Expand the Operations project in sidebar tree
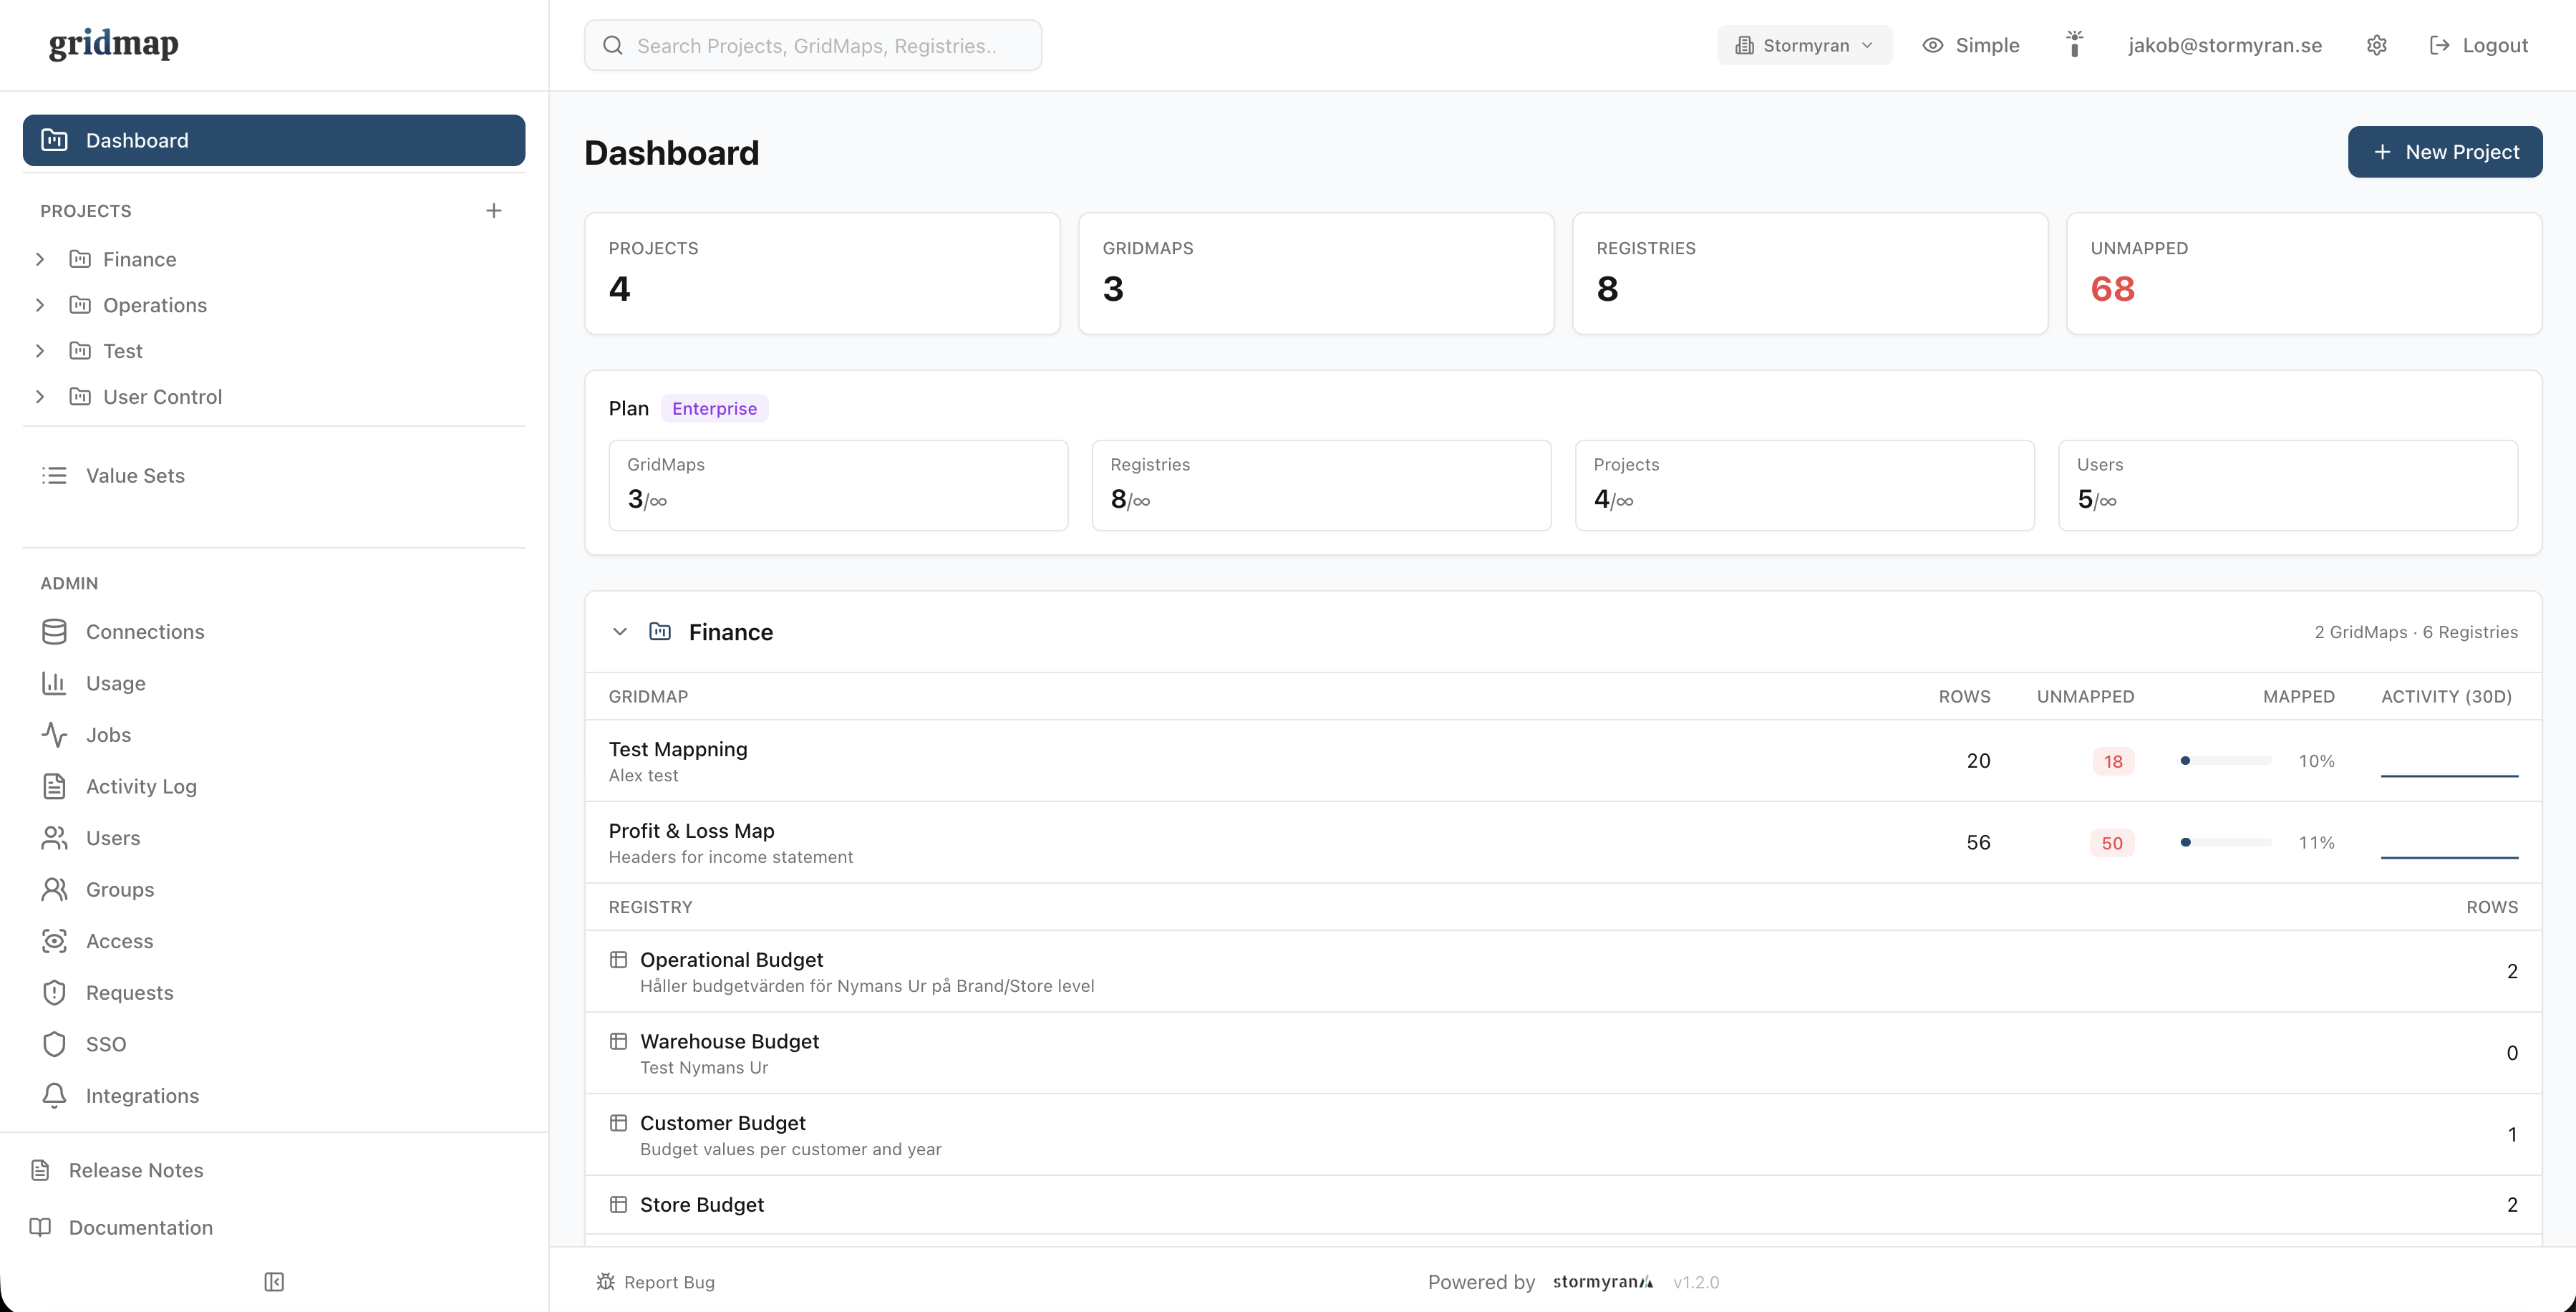The width and height of the screenshot is (2576, 1312). tap(40, 305)
